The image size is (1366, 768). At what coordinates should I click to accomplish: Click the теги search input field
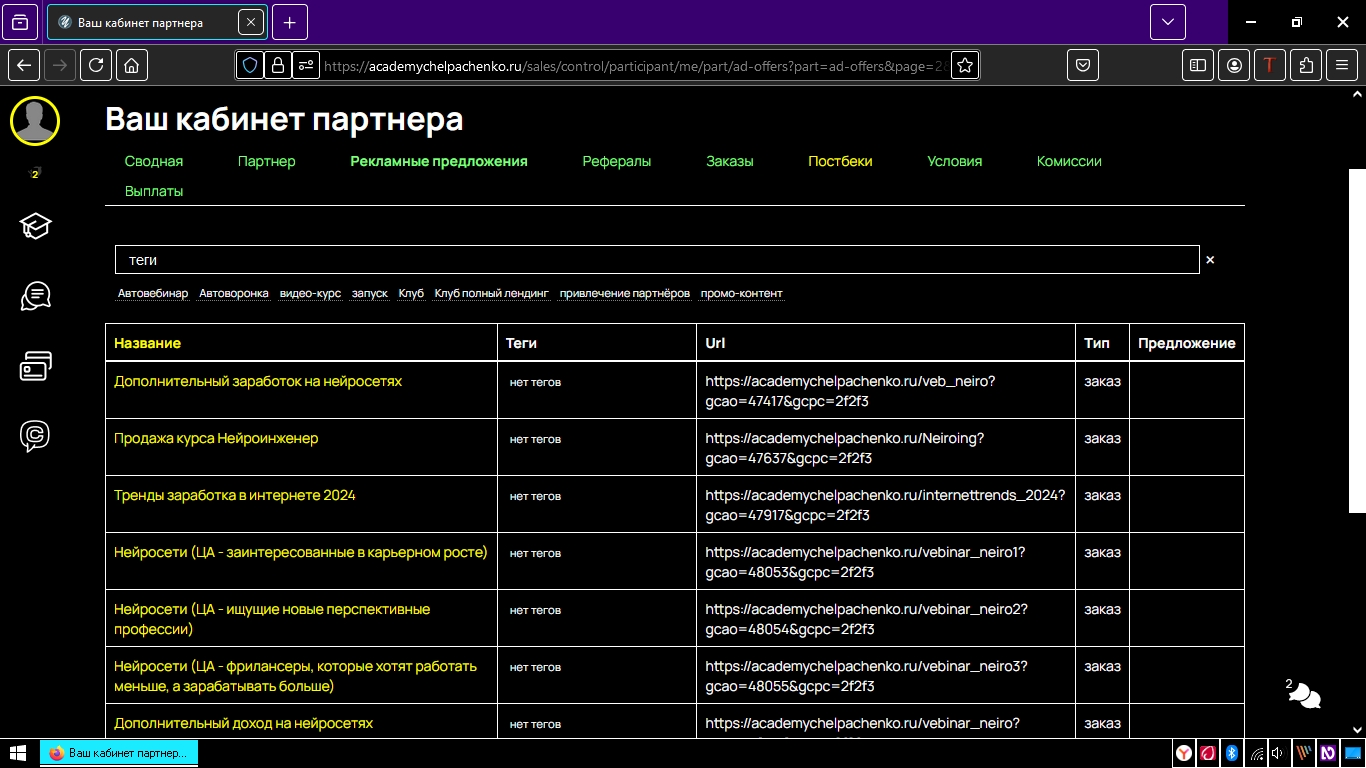(657, 260)
